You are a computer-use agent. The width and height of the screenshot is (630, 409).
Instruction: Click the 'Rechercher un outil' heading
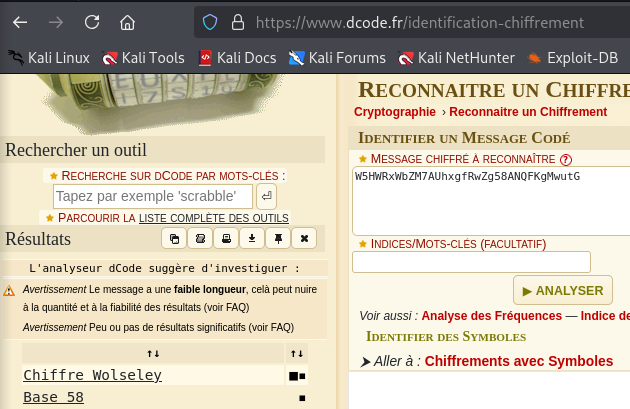(76, 150)
